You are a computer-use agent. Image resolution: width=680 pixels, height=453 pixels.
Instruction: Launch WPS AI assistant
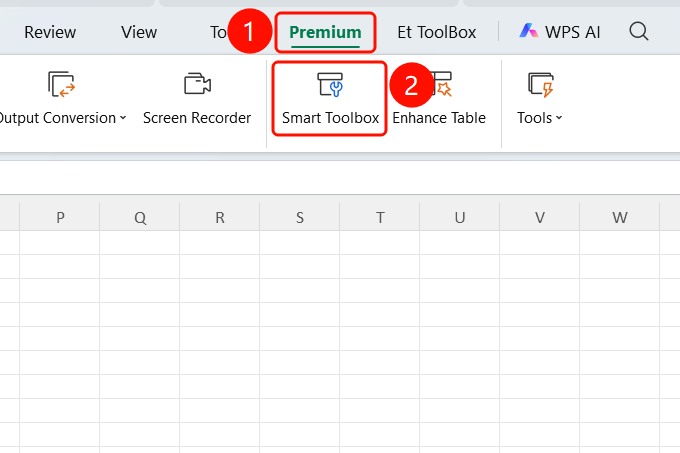(559, 32)
